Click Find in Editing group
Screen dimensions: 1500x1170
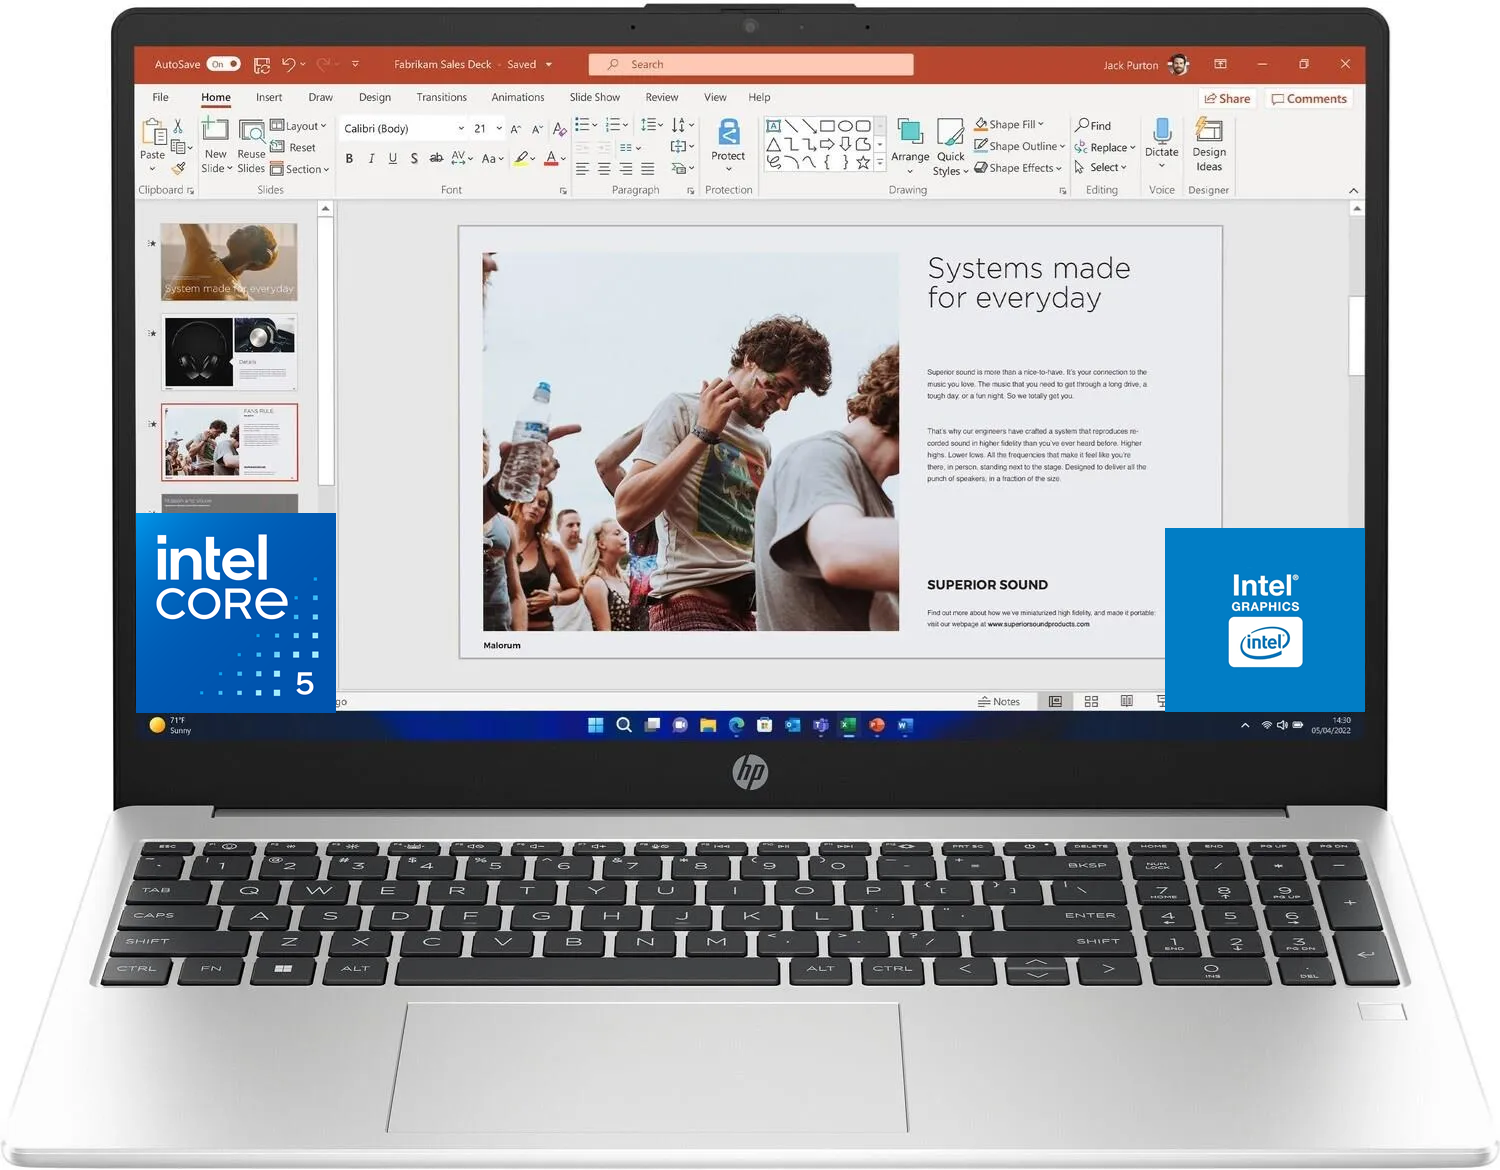tap(1093, 125)
